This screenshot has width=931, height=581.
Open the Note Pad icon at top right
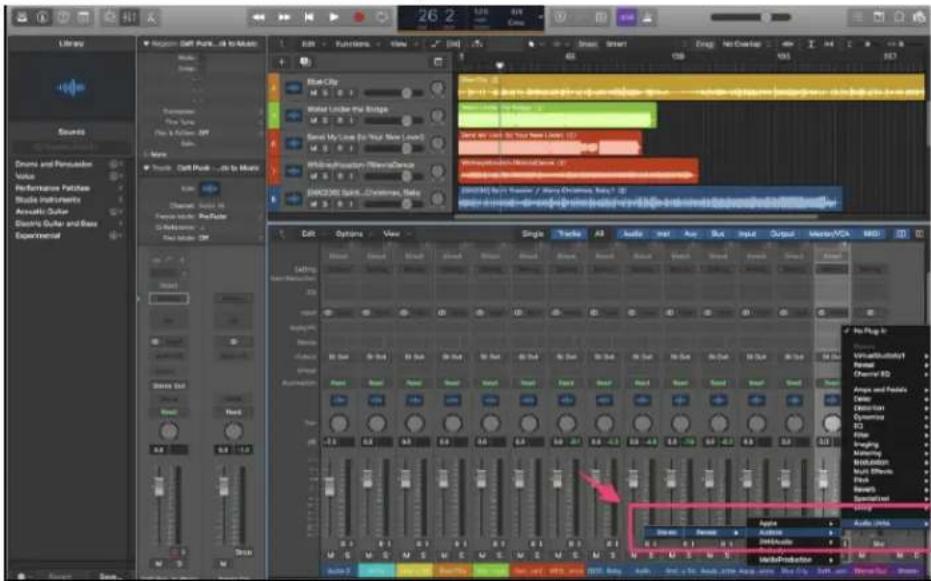(x=878, y=17)
